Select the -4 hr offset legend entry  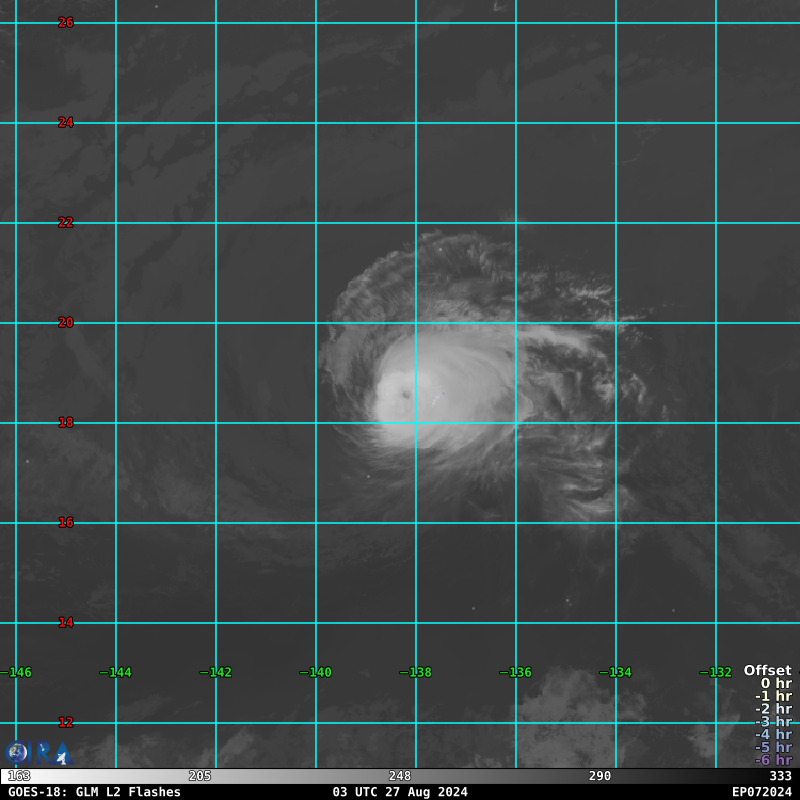pos(772,735)
